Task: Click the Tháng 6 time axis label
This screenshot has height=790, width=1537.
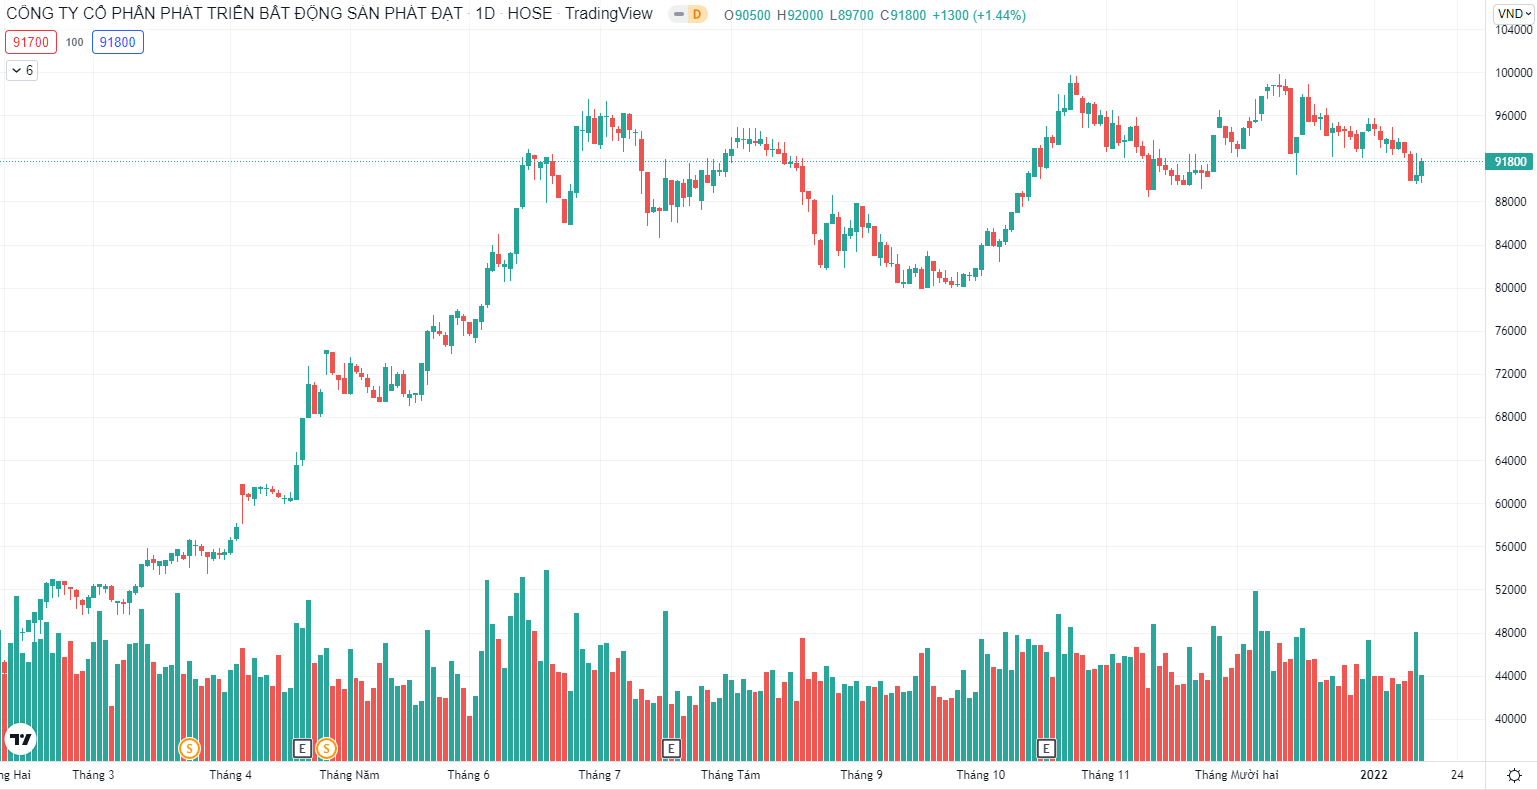Action: 468,775
